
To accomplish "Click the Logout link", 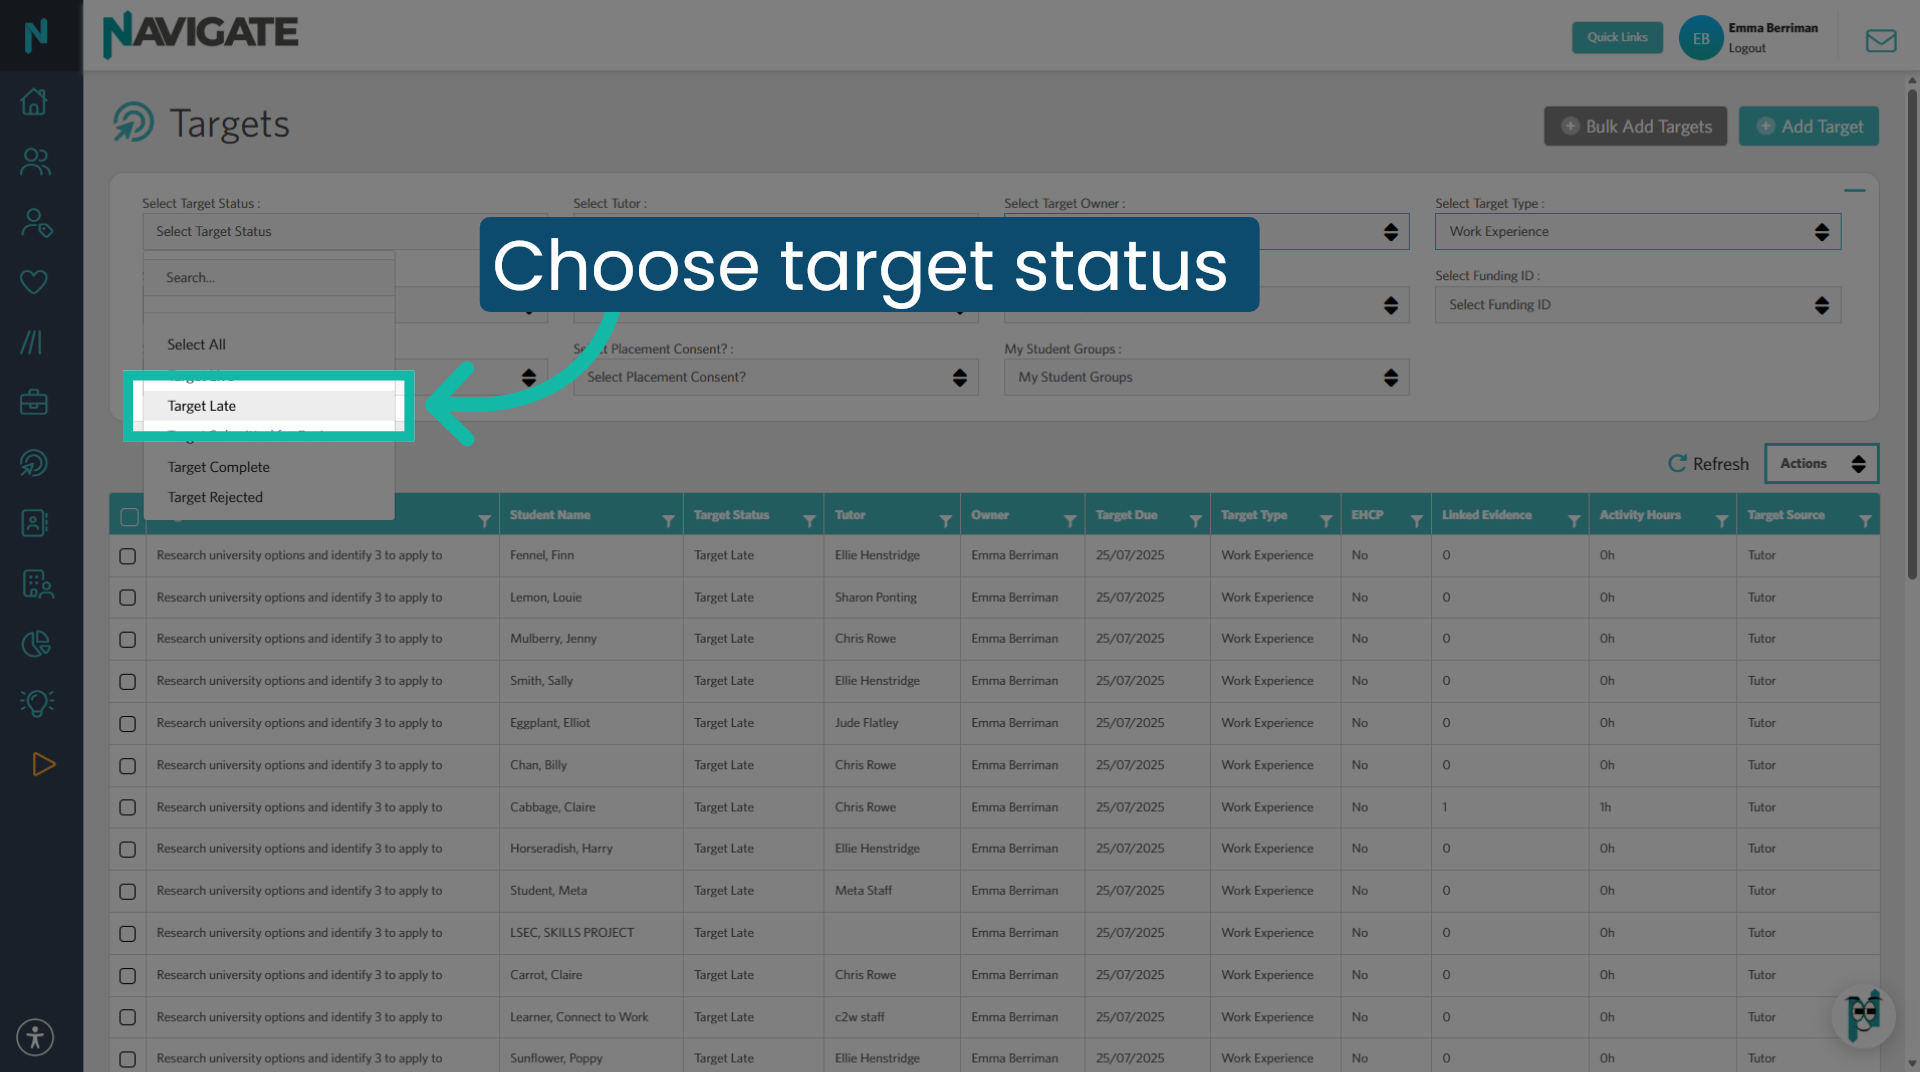I will coord(1747,48).
